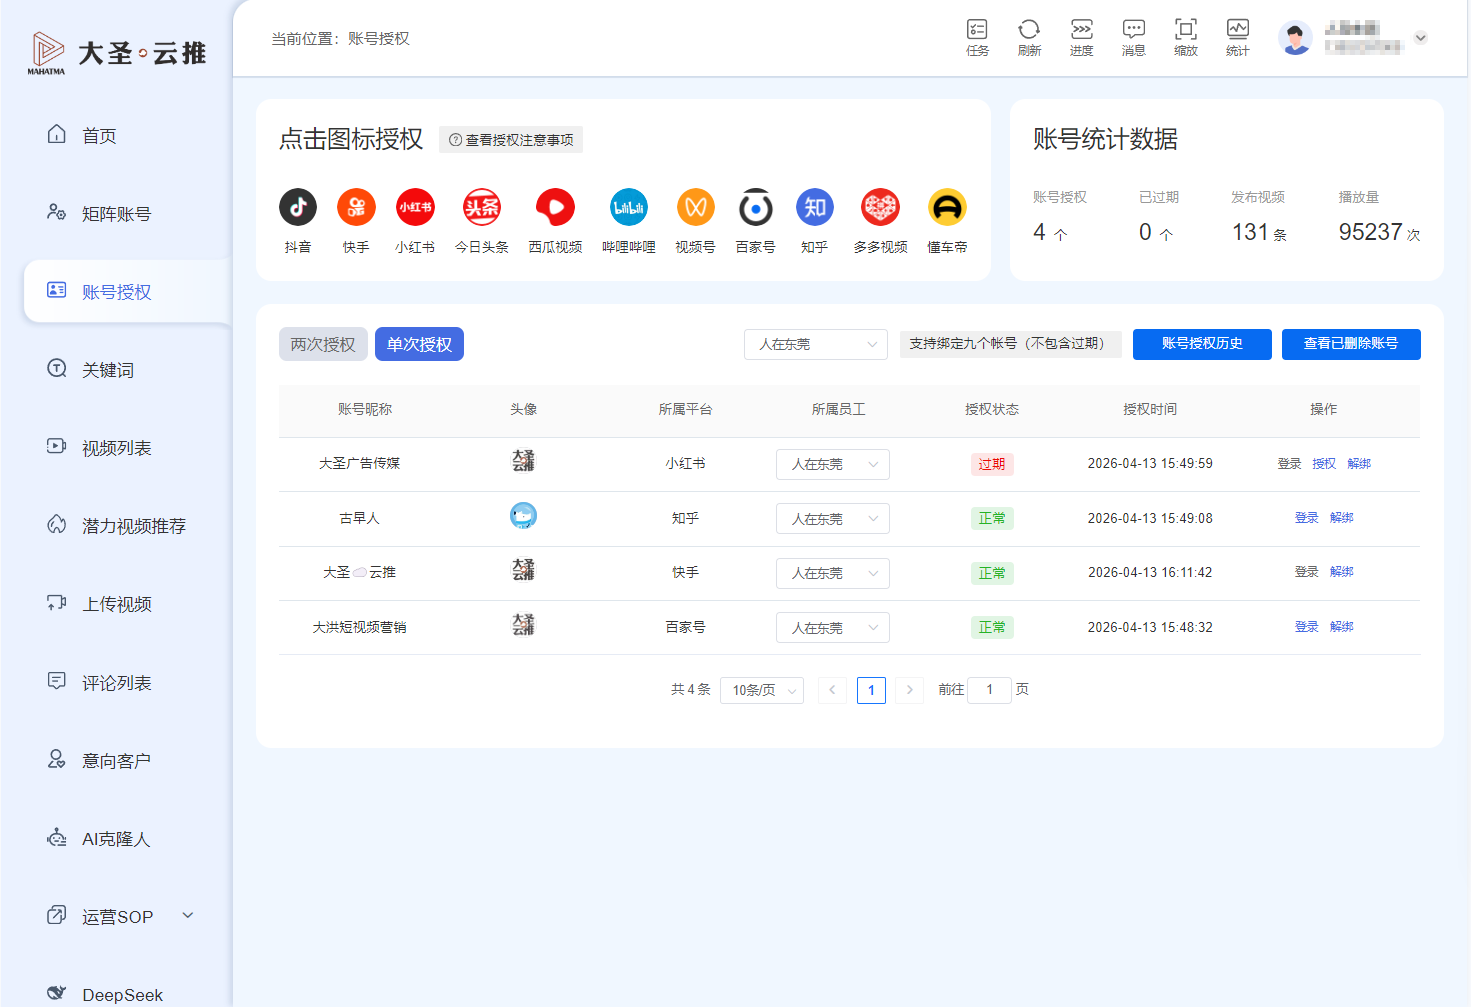
Task: Click the user avatar in header
Action: tap(1295, 38)
